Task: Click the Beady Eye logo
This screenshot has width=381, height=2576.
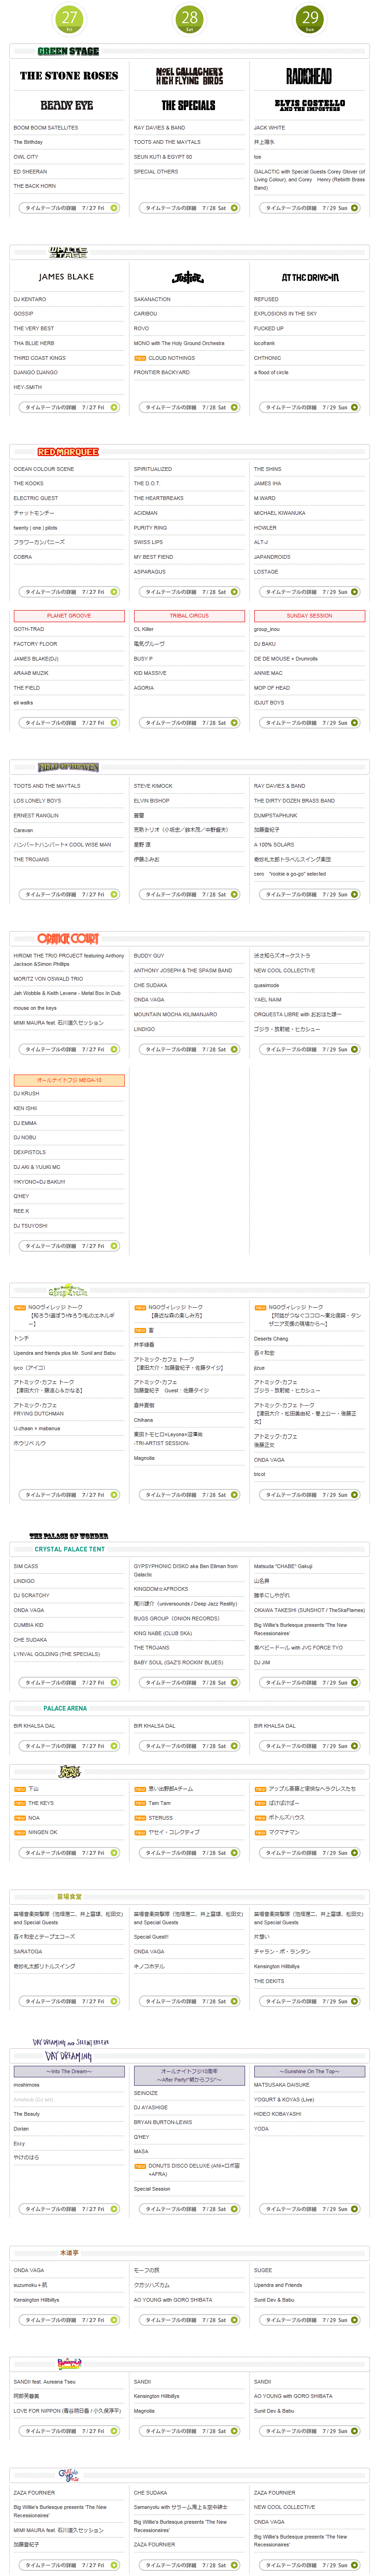Action: tap(68, 105)
